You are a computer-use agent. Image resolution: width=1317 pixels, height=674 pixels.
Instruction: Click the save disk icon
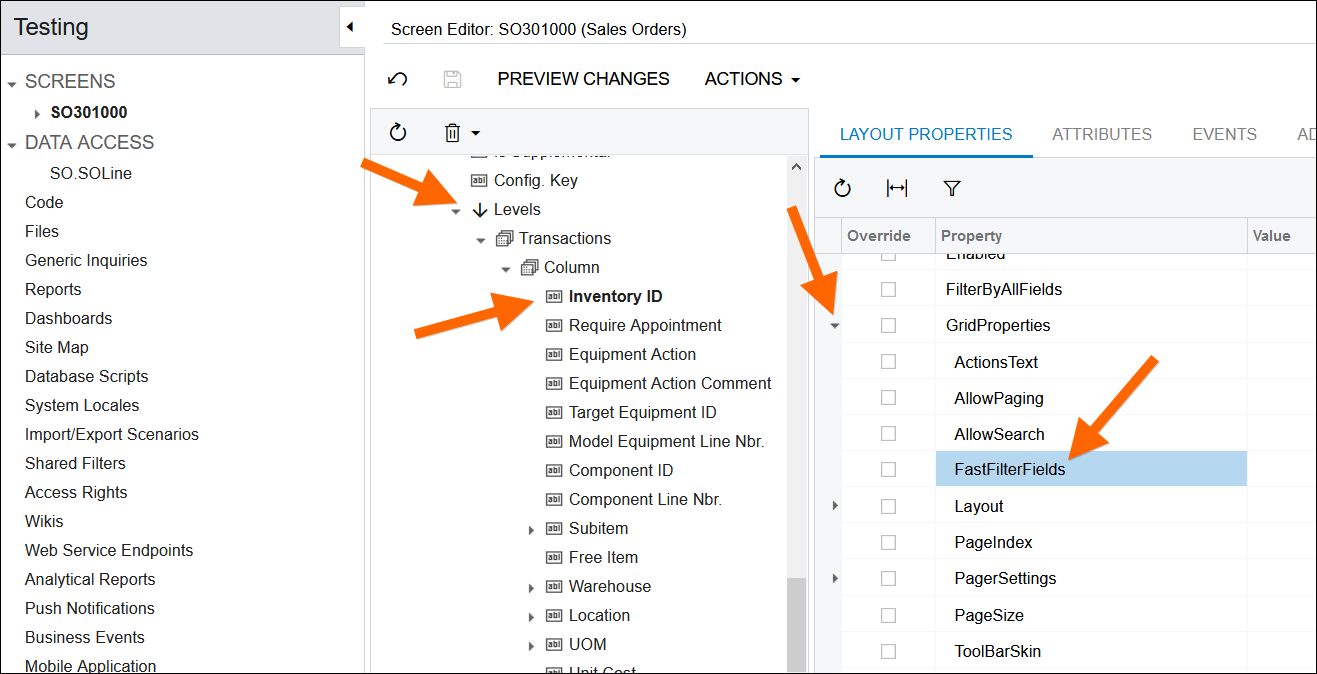pyautogui.click(x=452, y=79)
